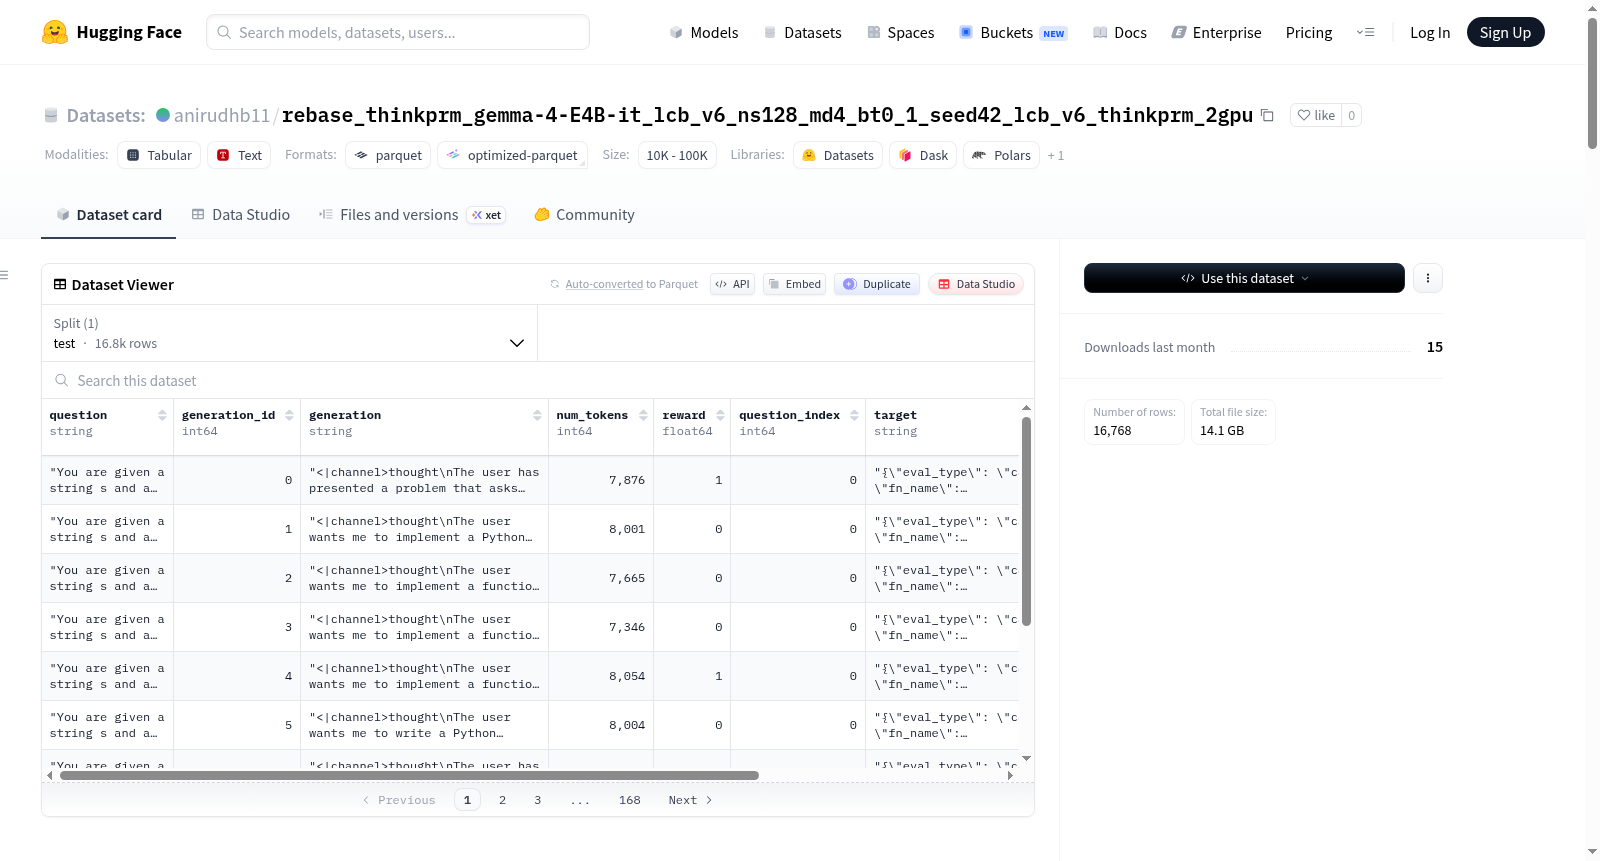Open the Buckets menu item
The width and height of the screenshot is (1600, 861).
[x=1013, y=32]
